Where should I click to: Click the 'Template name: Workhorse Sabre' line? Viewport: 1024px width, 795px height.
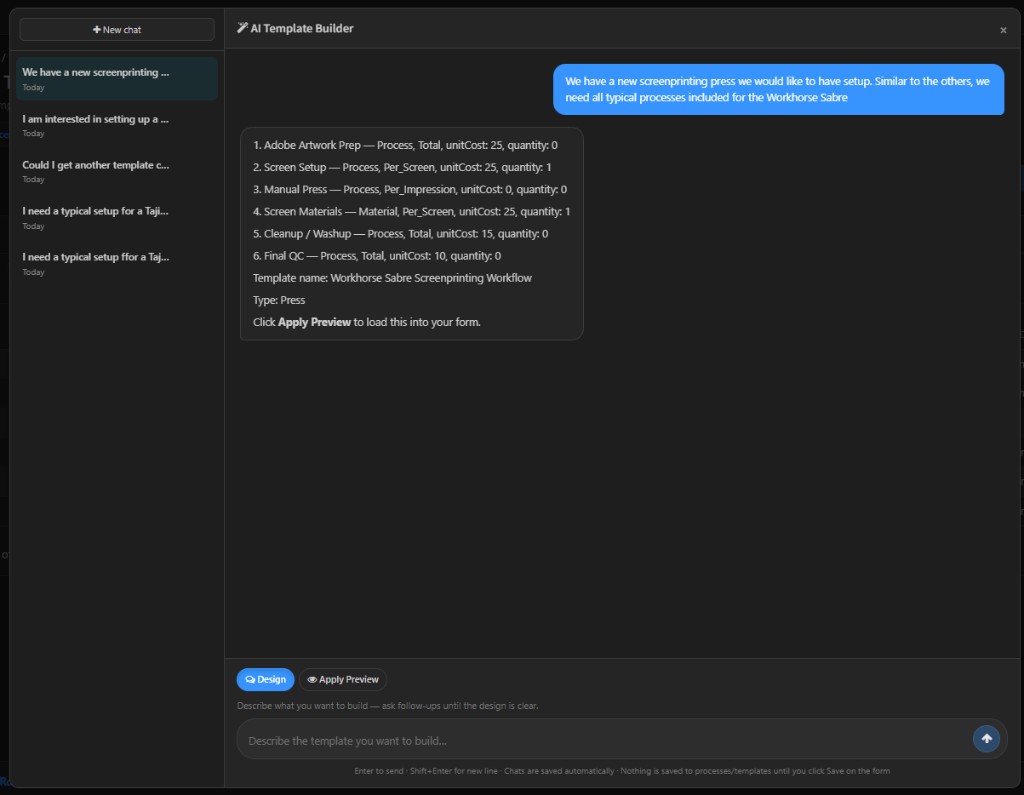[392, 278]
